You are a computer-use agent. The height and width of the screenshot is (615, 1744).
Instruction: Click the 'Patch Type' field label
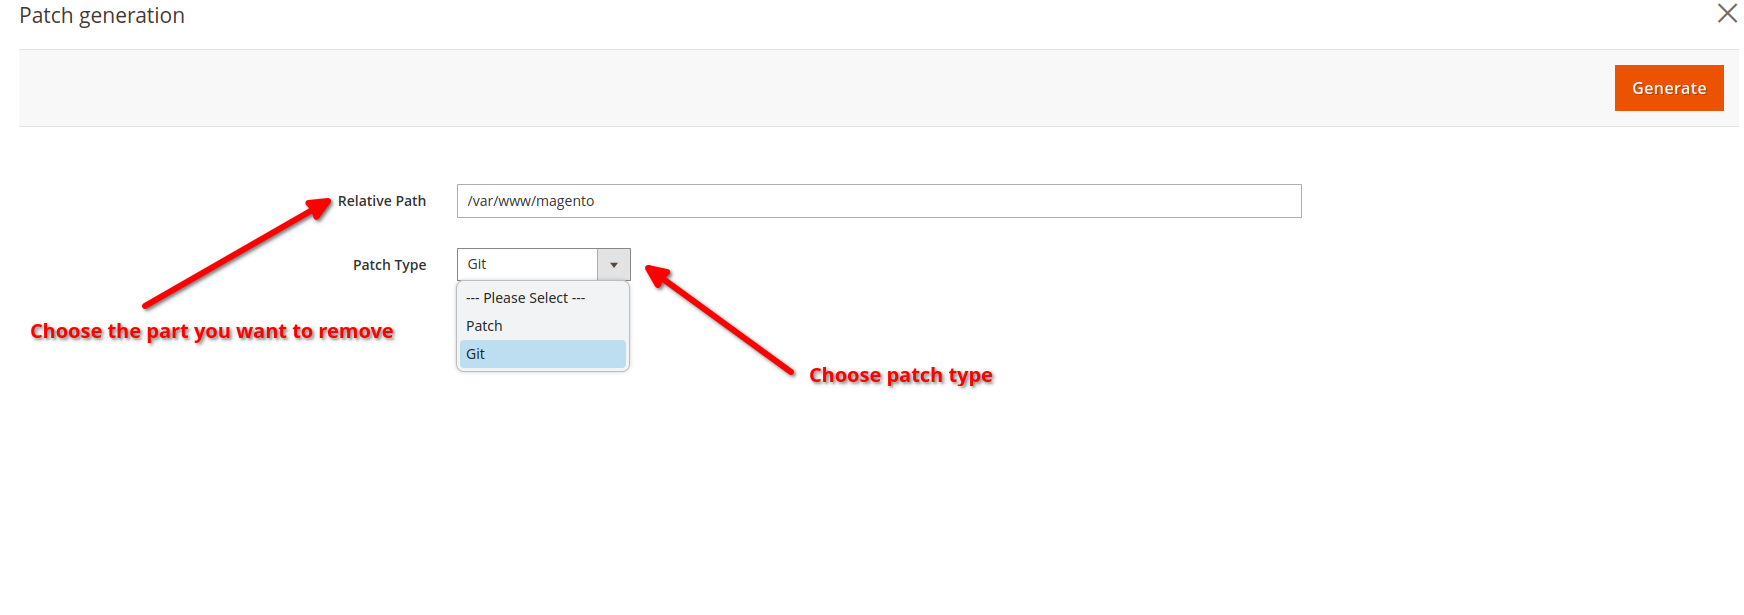point(389,265)
